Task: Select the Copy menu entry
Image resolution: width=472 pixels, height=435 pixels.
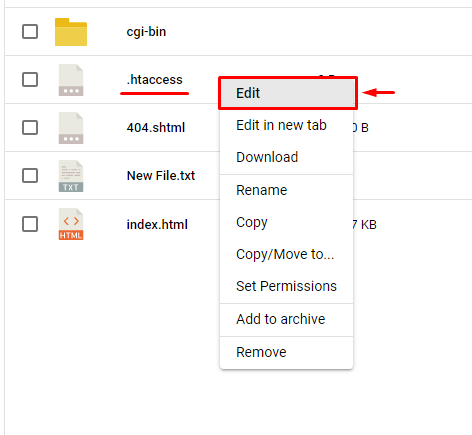Action: point(287,222)
